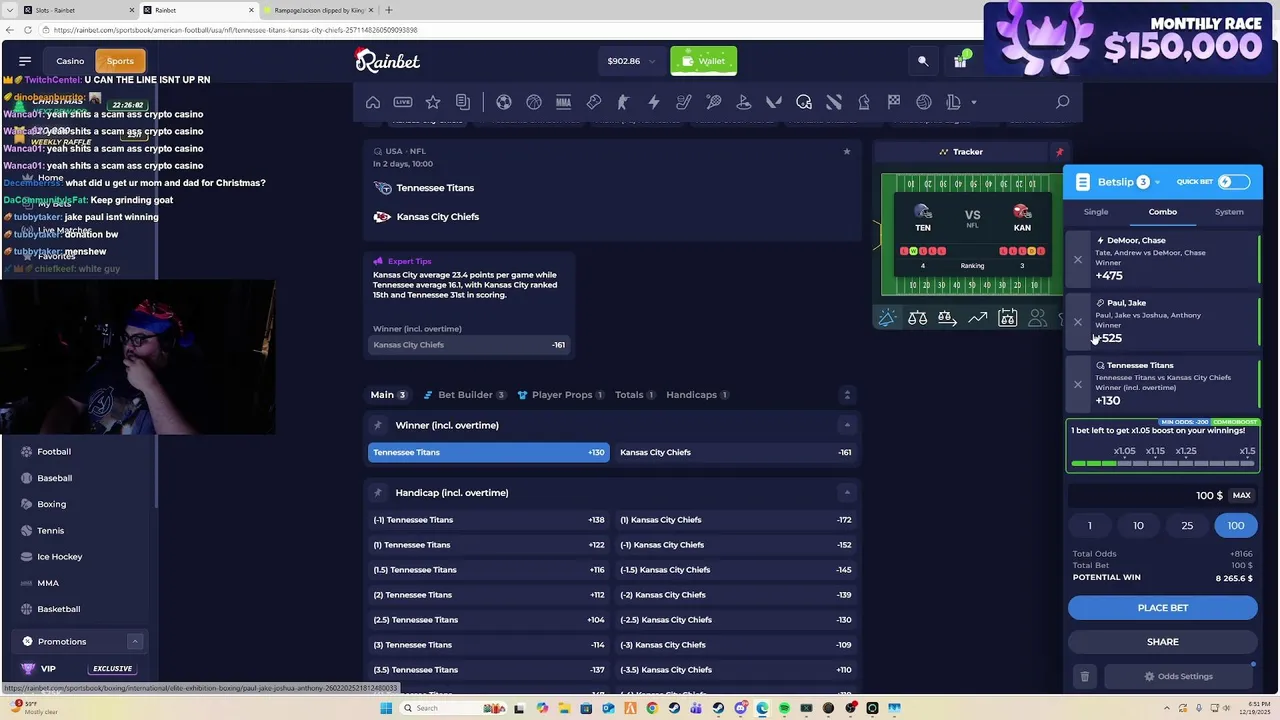
Task: Collapse the Promotions sidebar section
Action: [x=134, y=642]
